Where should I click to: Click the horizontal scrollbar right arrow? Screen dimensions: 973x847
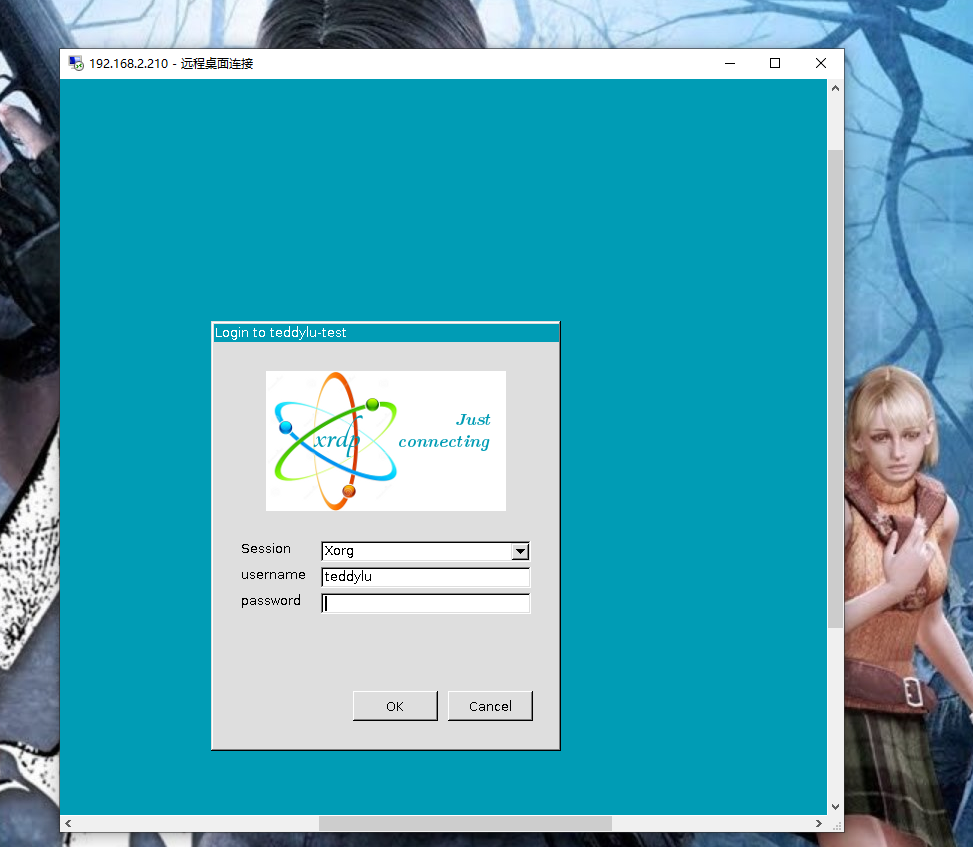click(x=819, y=823)
